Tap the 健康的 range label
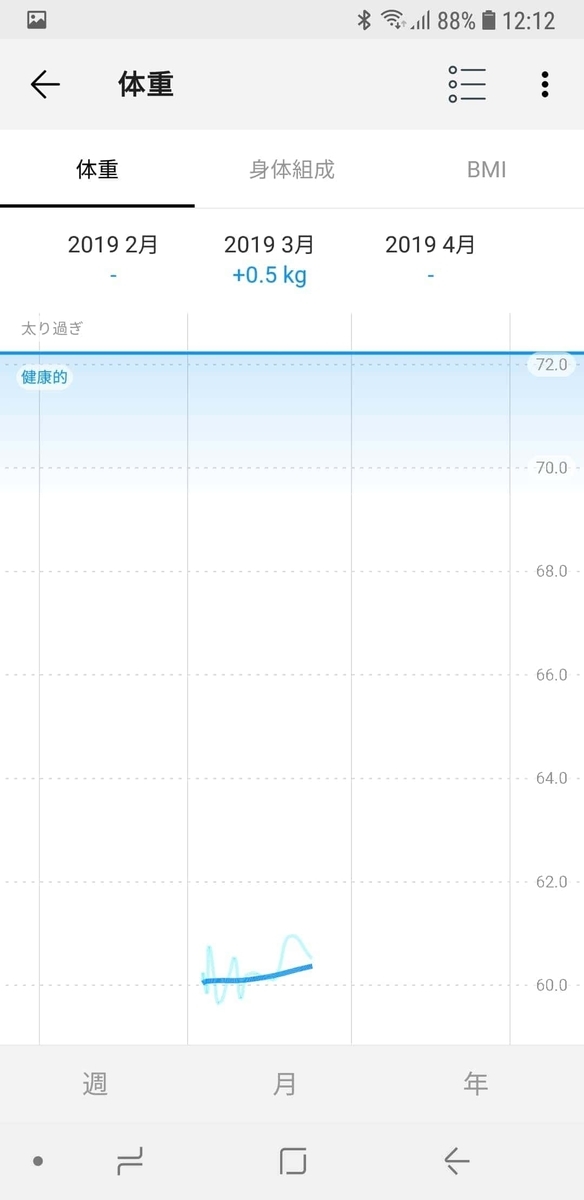Screen dimensions: 584x1200 pyautogui.click(x=45, y=378)
